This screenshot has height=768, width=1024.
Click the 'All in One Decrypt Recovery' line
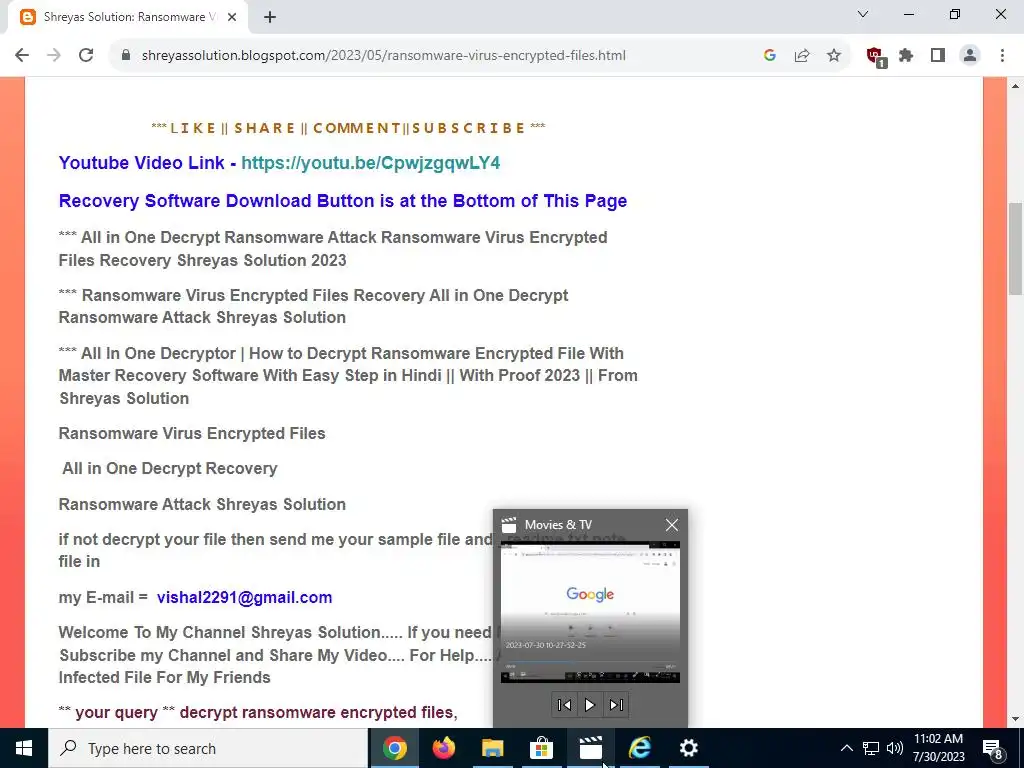(170, 469)
